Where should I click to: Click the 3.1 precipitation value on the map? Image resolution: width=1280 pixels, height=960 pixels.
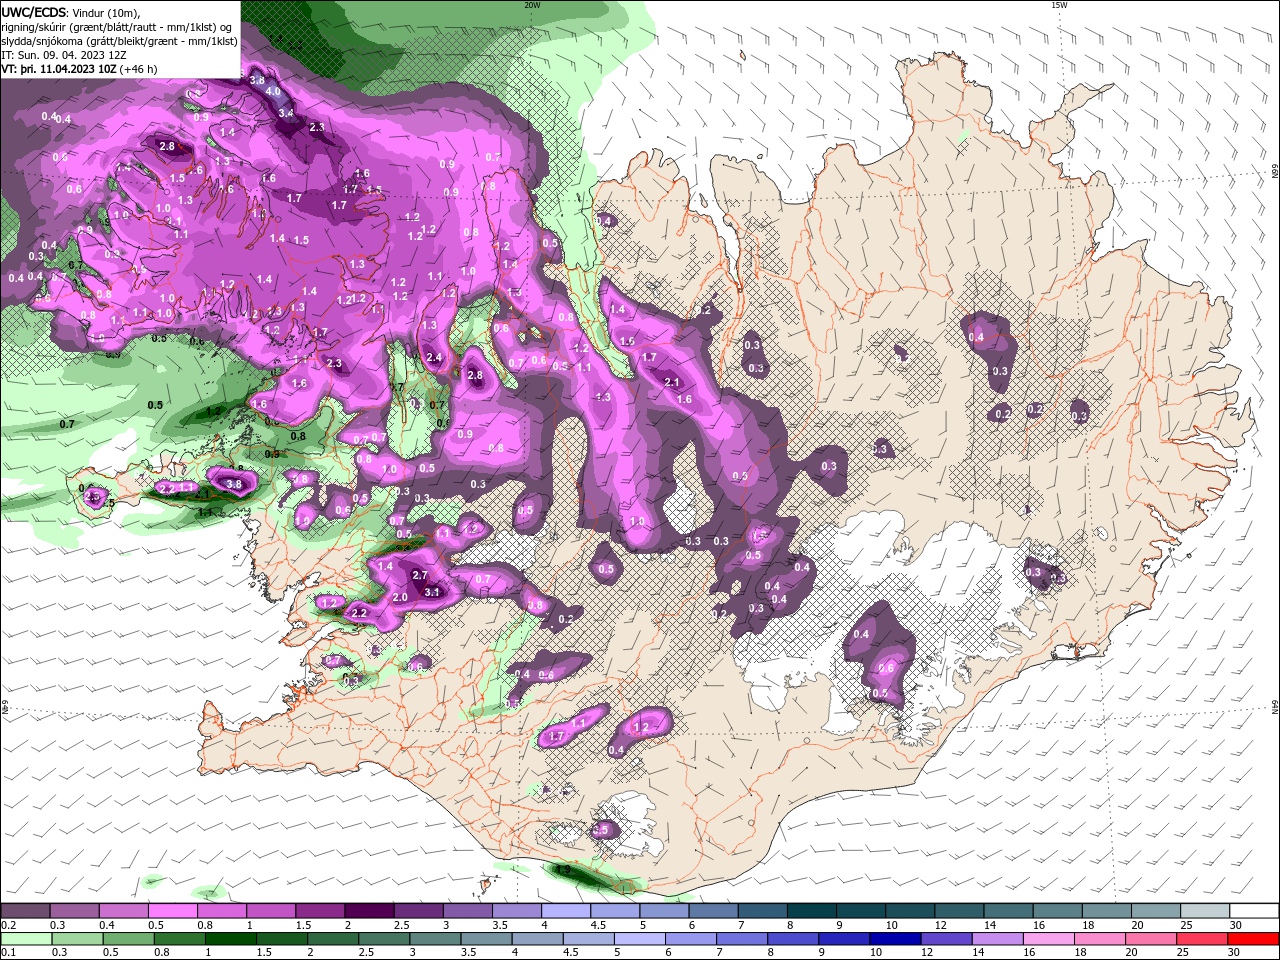coord(433,592)
